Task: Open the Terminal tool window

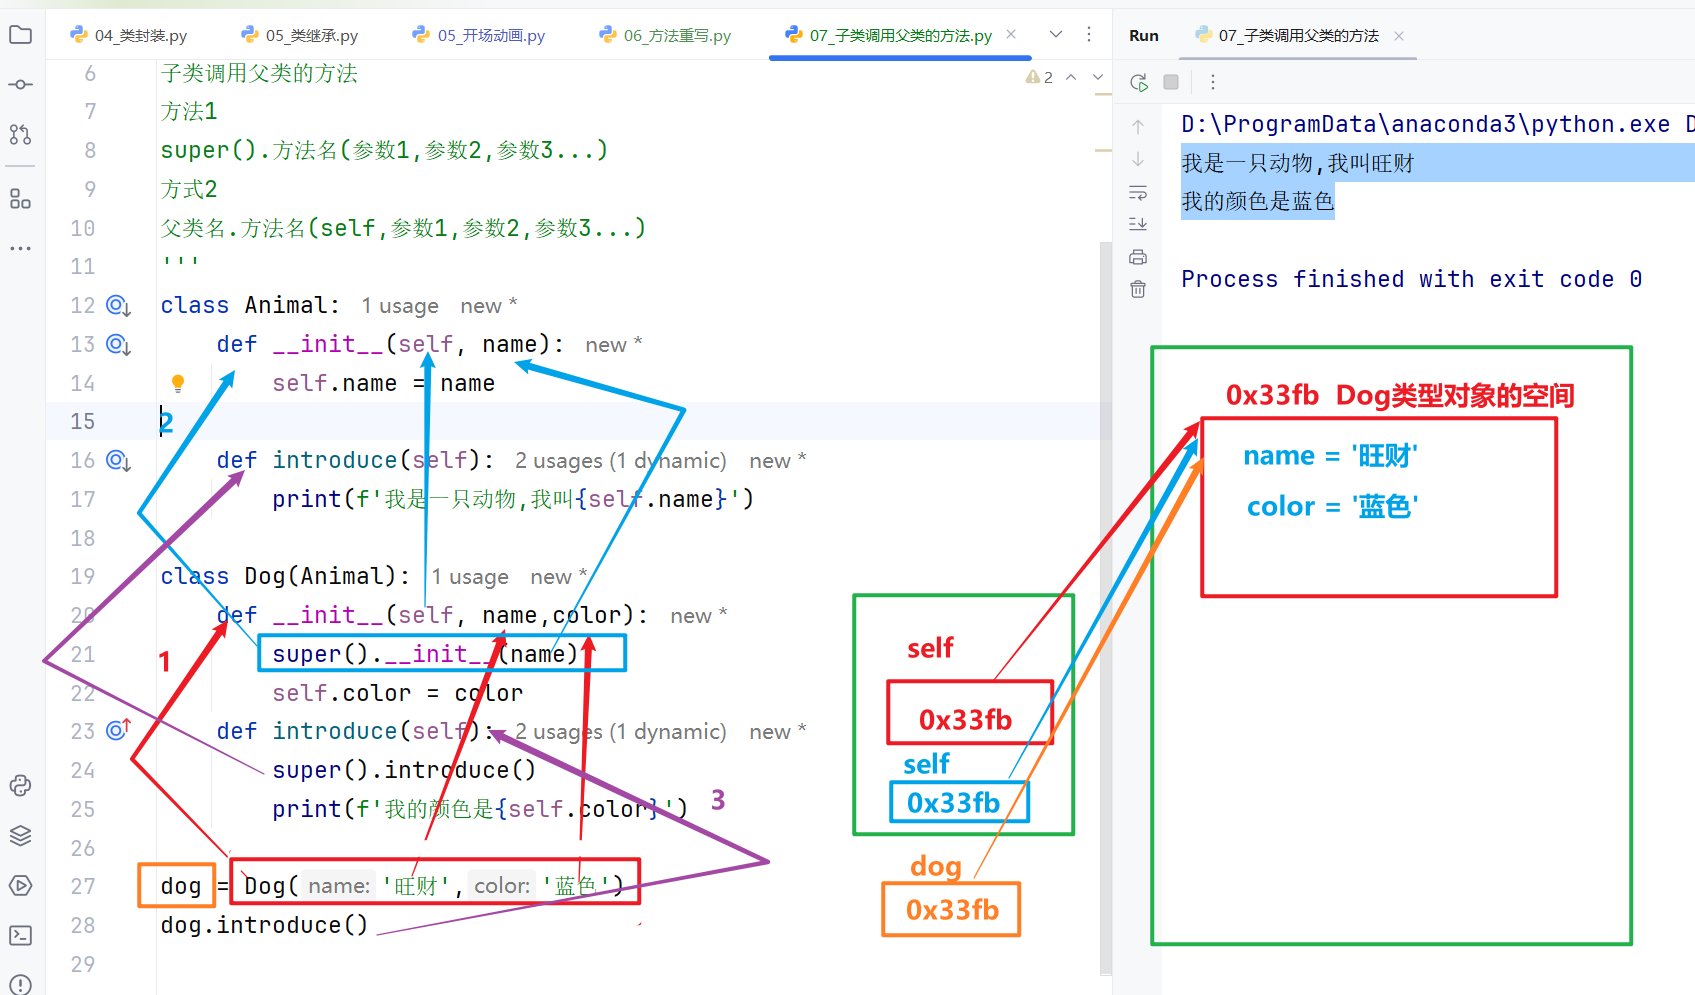Action: tap(20, 935)
